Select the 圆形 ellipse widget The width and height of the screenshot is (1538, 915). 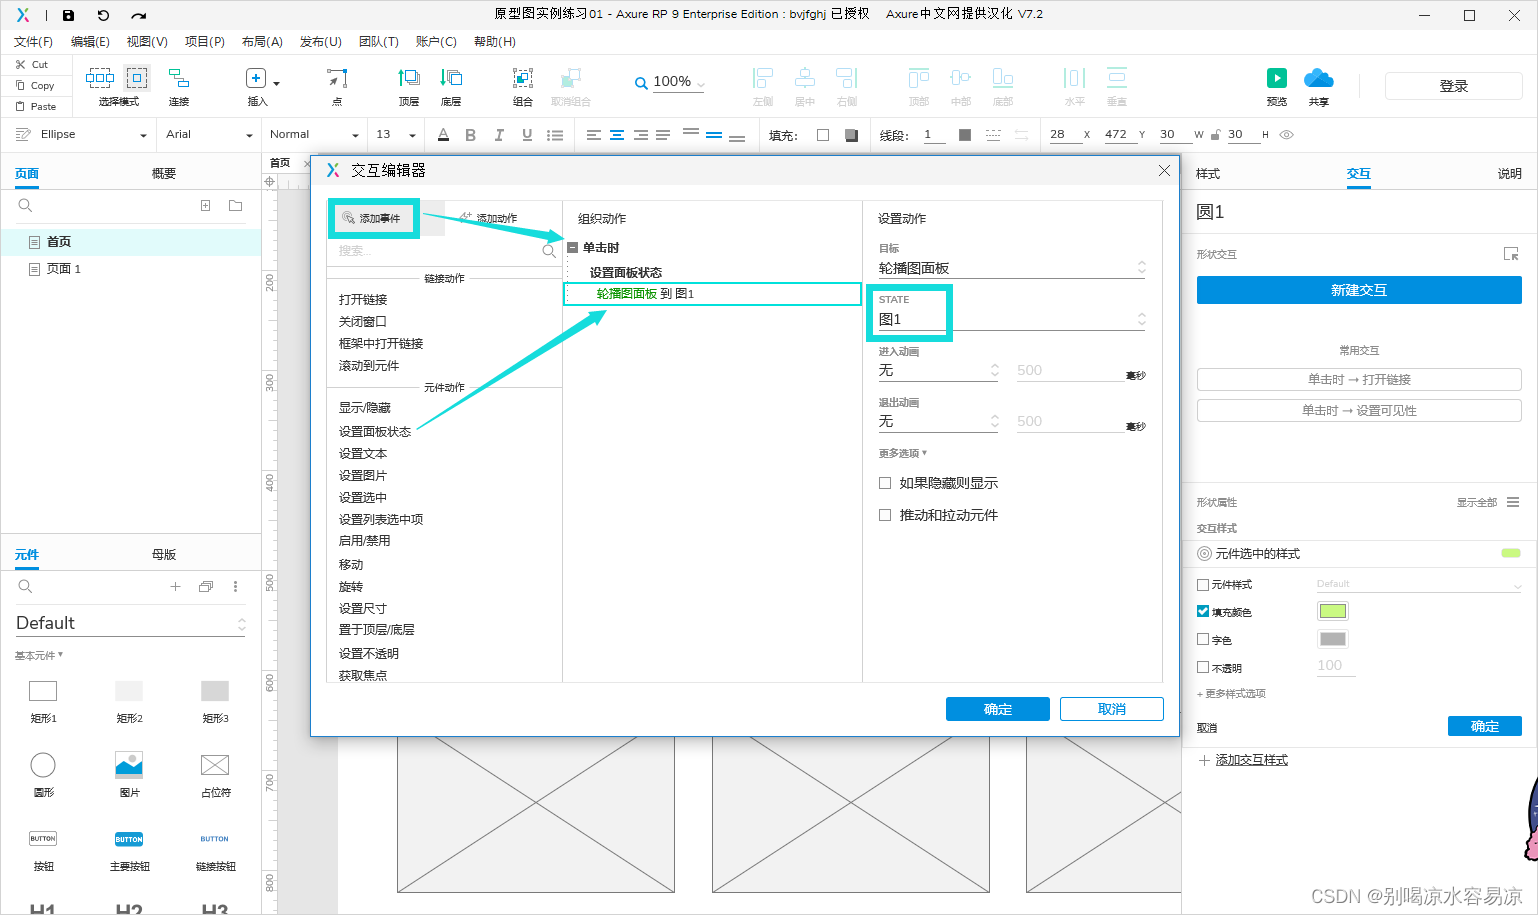pos(43,774)
